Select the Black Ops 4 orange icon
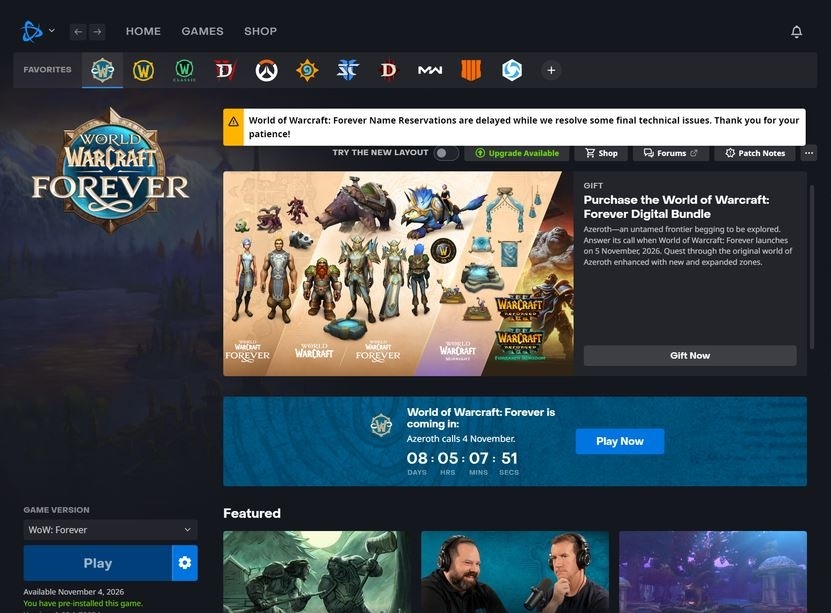The width and height of the screenshot is (831, 613). [x=471, y=70]
